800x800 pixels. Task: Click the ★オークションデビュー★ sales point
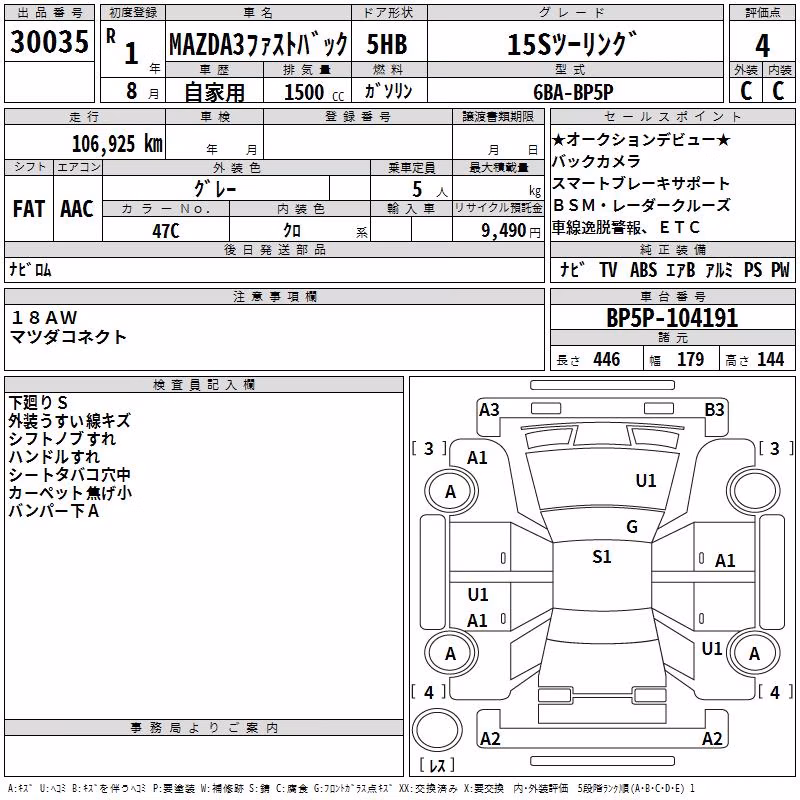click(641, 139)
